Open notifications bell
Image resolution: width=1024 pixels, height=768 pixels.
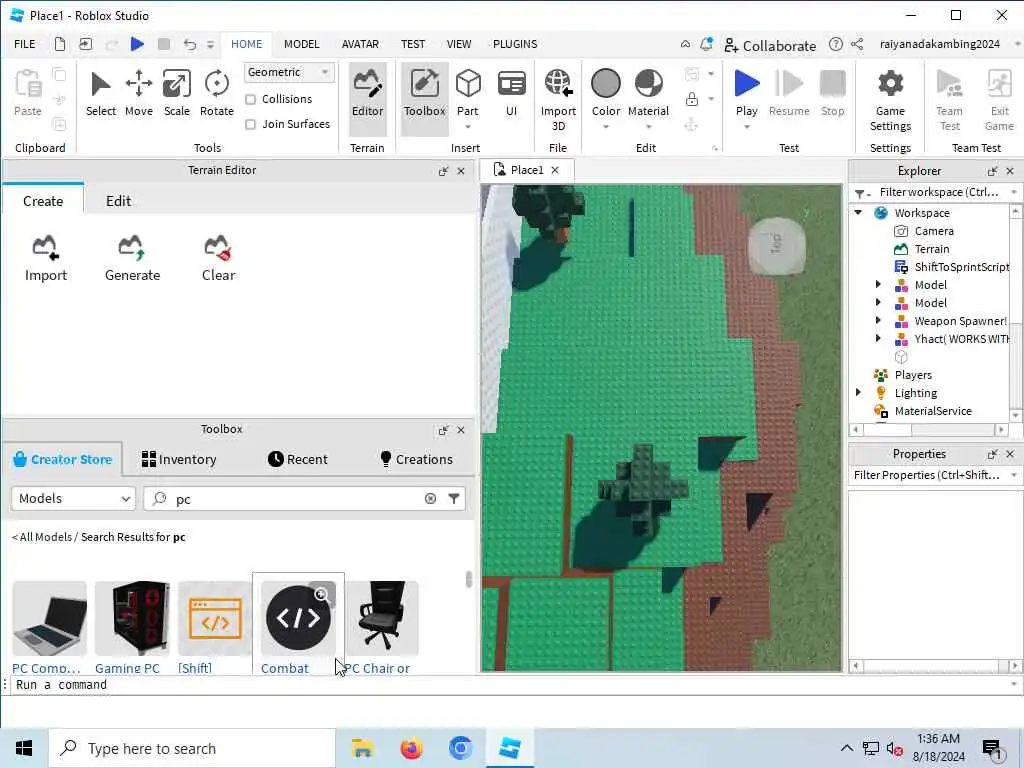click(706, 44)
